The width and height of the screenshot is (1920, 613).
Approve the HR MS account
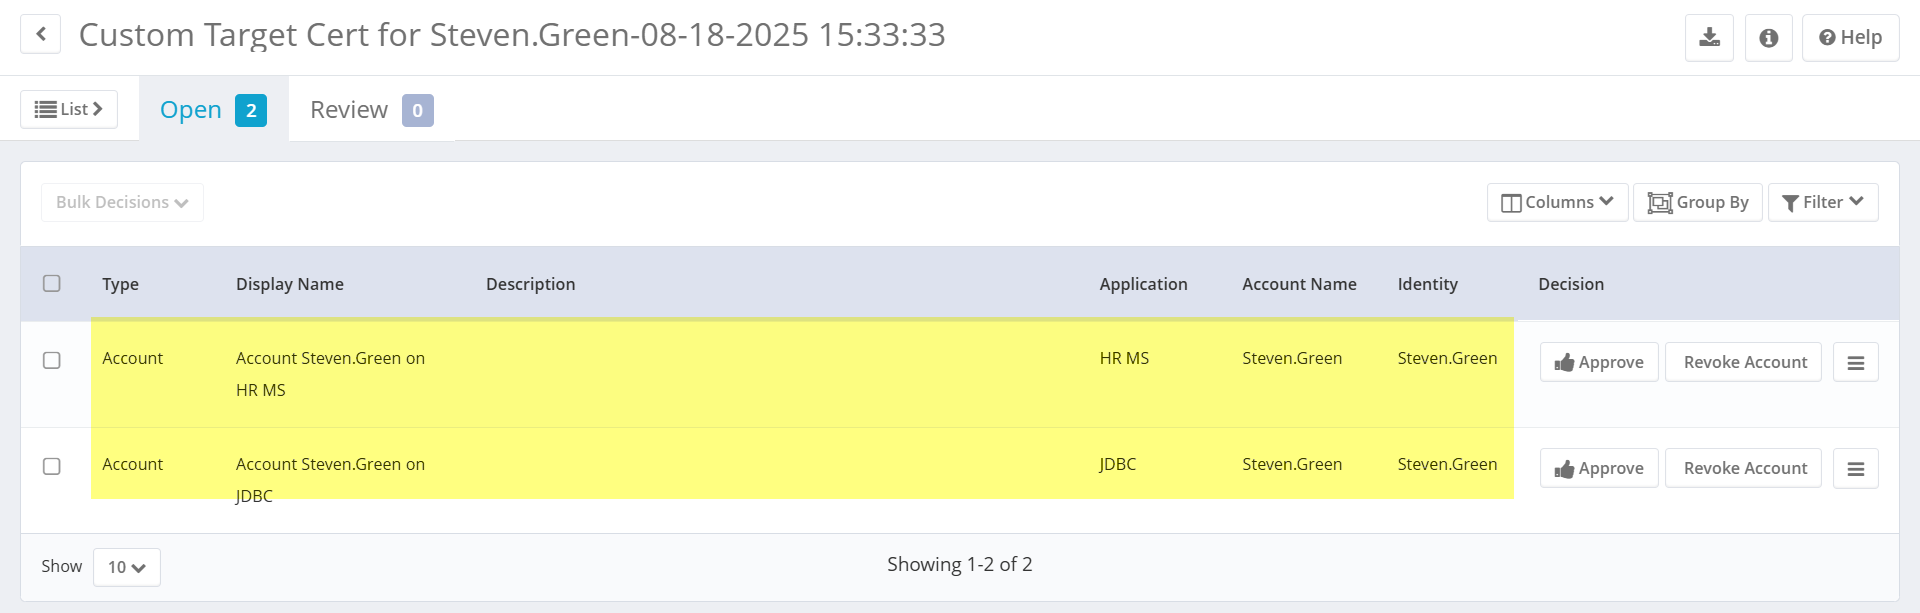coord(1598,363)
